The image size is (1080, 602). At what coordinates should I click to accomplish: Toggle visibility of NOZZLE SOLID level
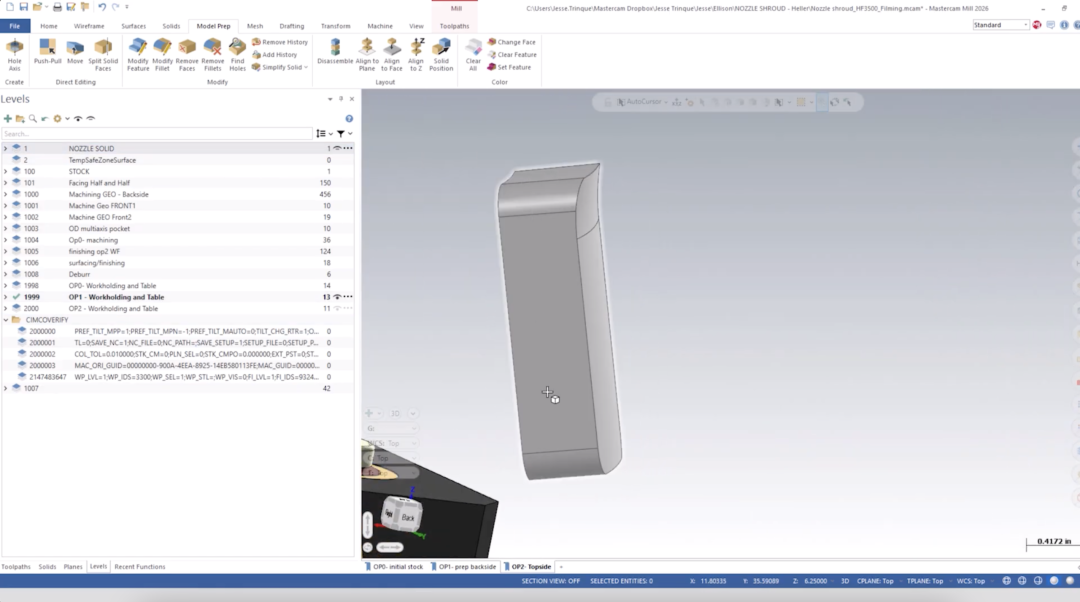click(338, 148)
